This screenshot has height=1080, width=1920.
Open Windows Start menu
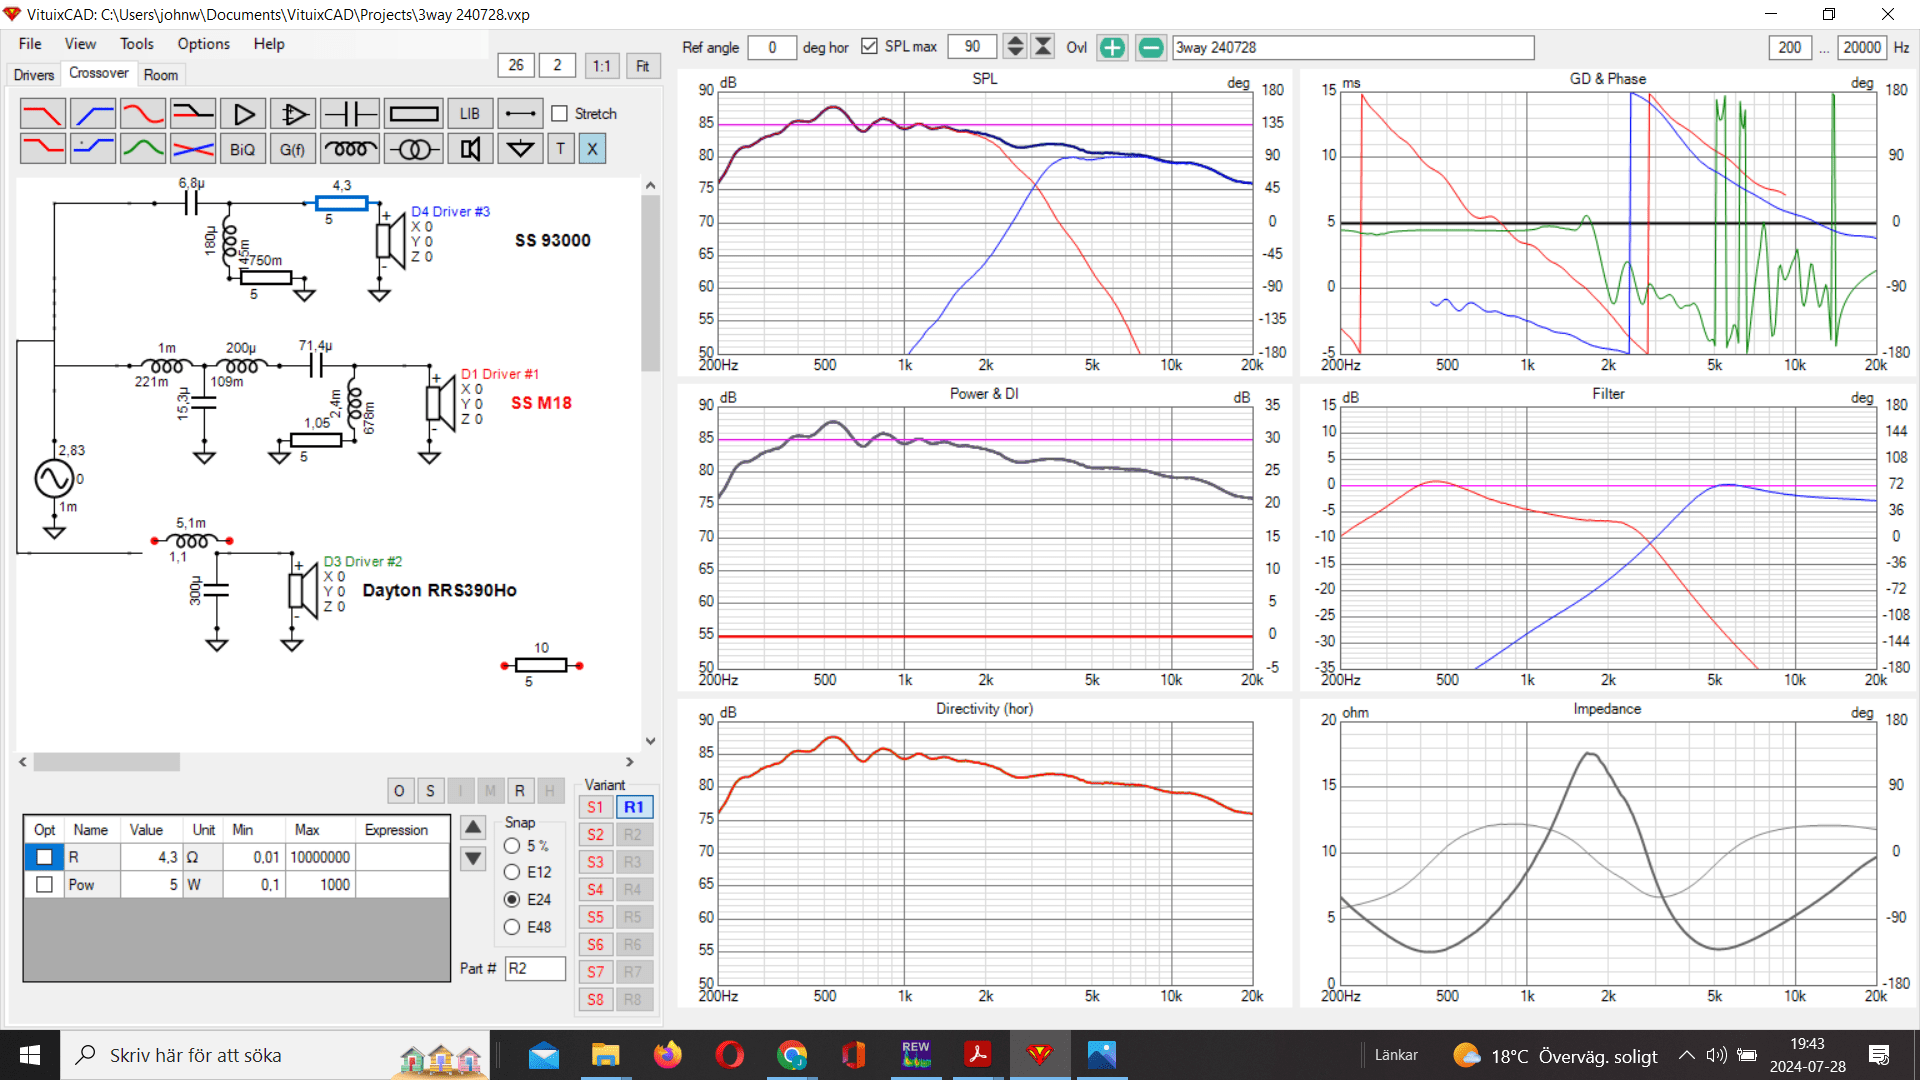point(30,1055)
